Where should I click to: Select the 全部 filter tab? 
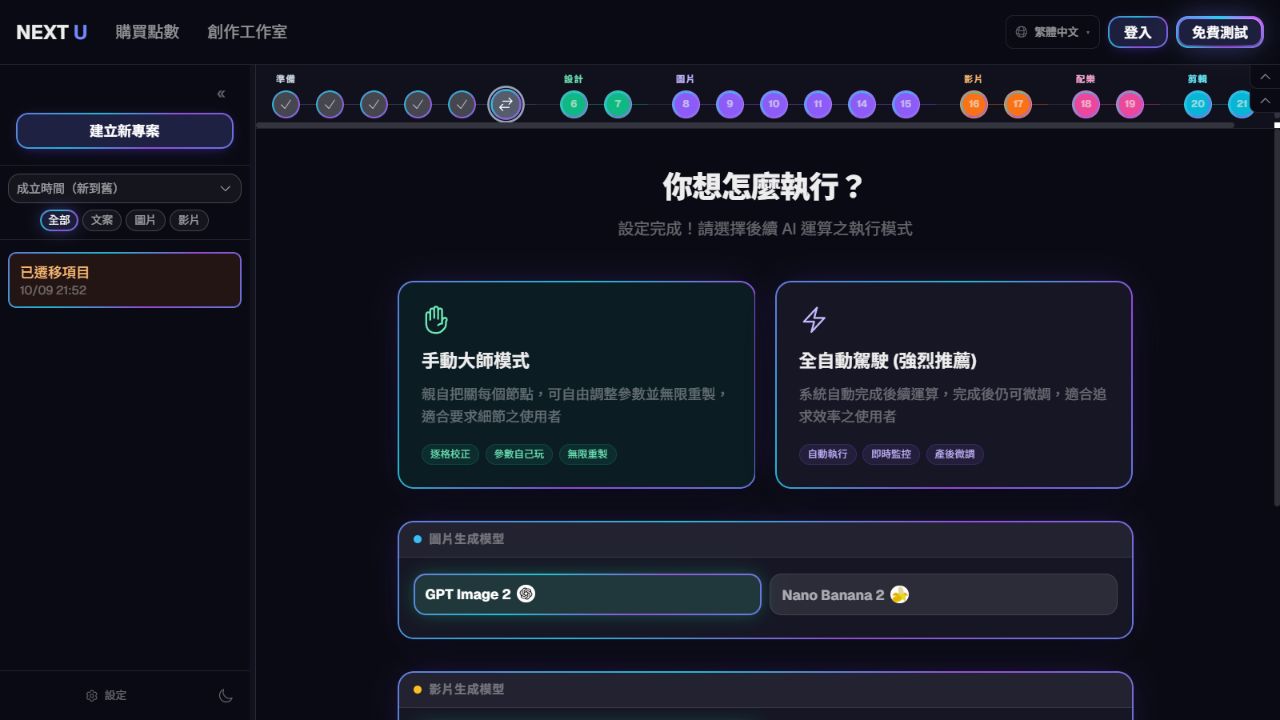coord(59,220)
